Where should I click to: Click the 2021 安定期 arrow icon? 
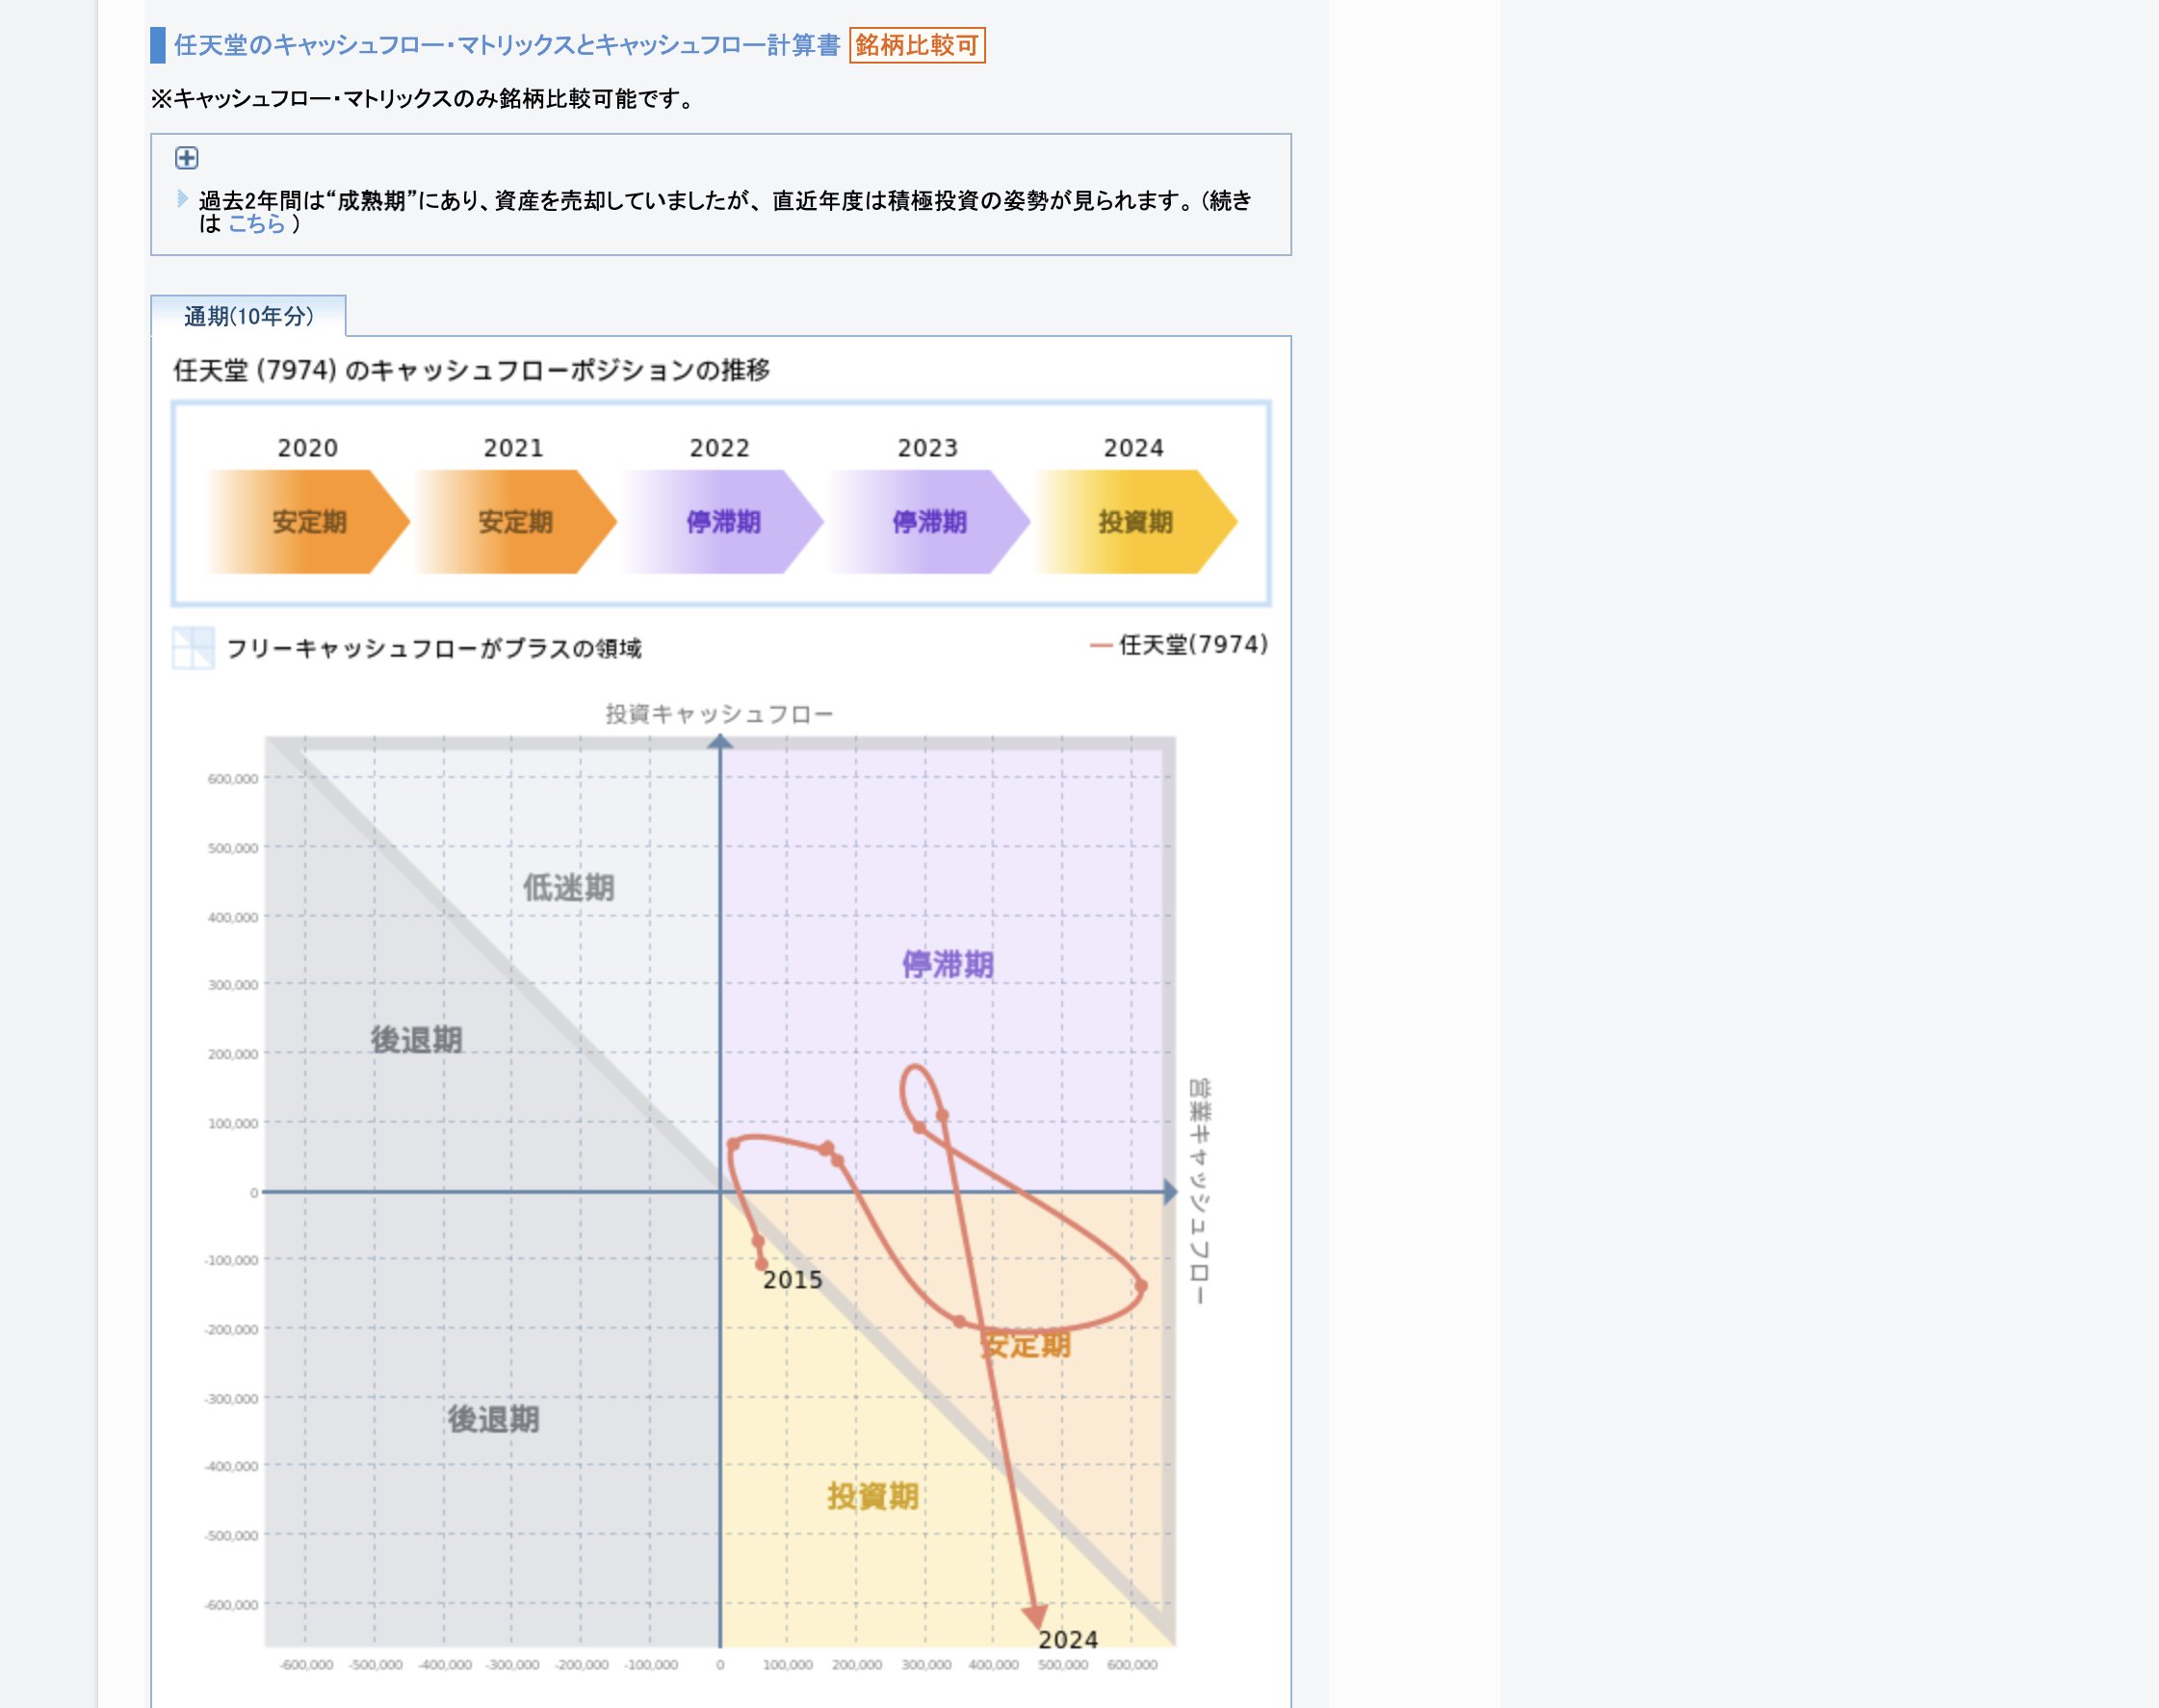[514, 521]
